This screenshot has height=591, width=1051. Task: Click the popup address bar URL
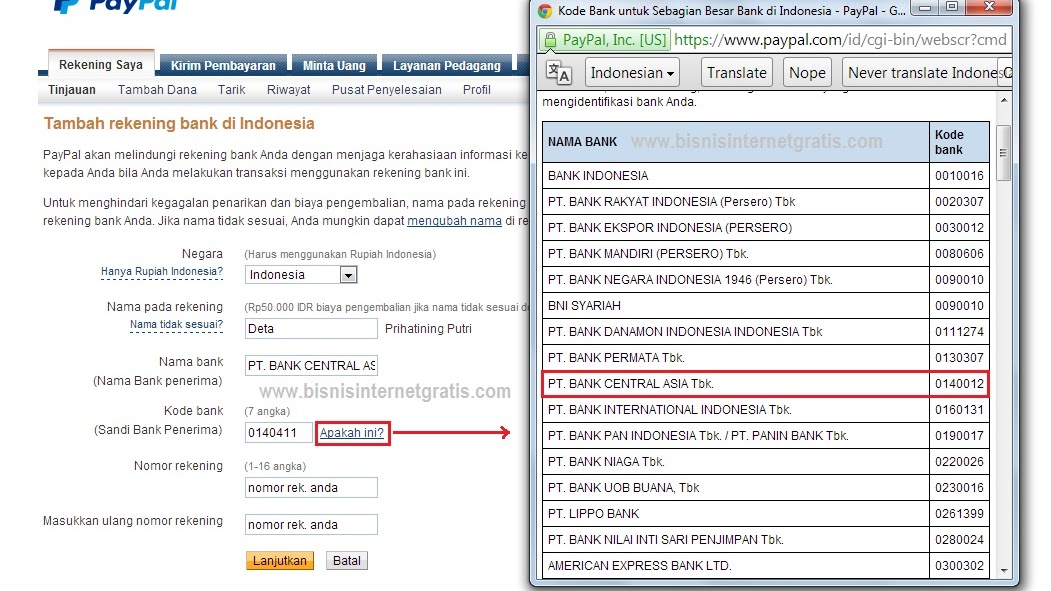tap(841, 40)
